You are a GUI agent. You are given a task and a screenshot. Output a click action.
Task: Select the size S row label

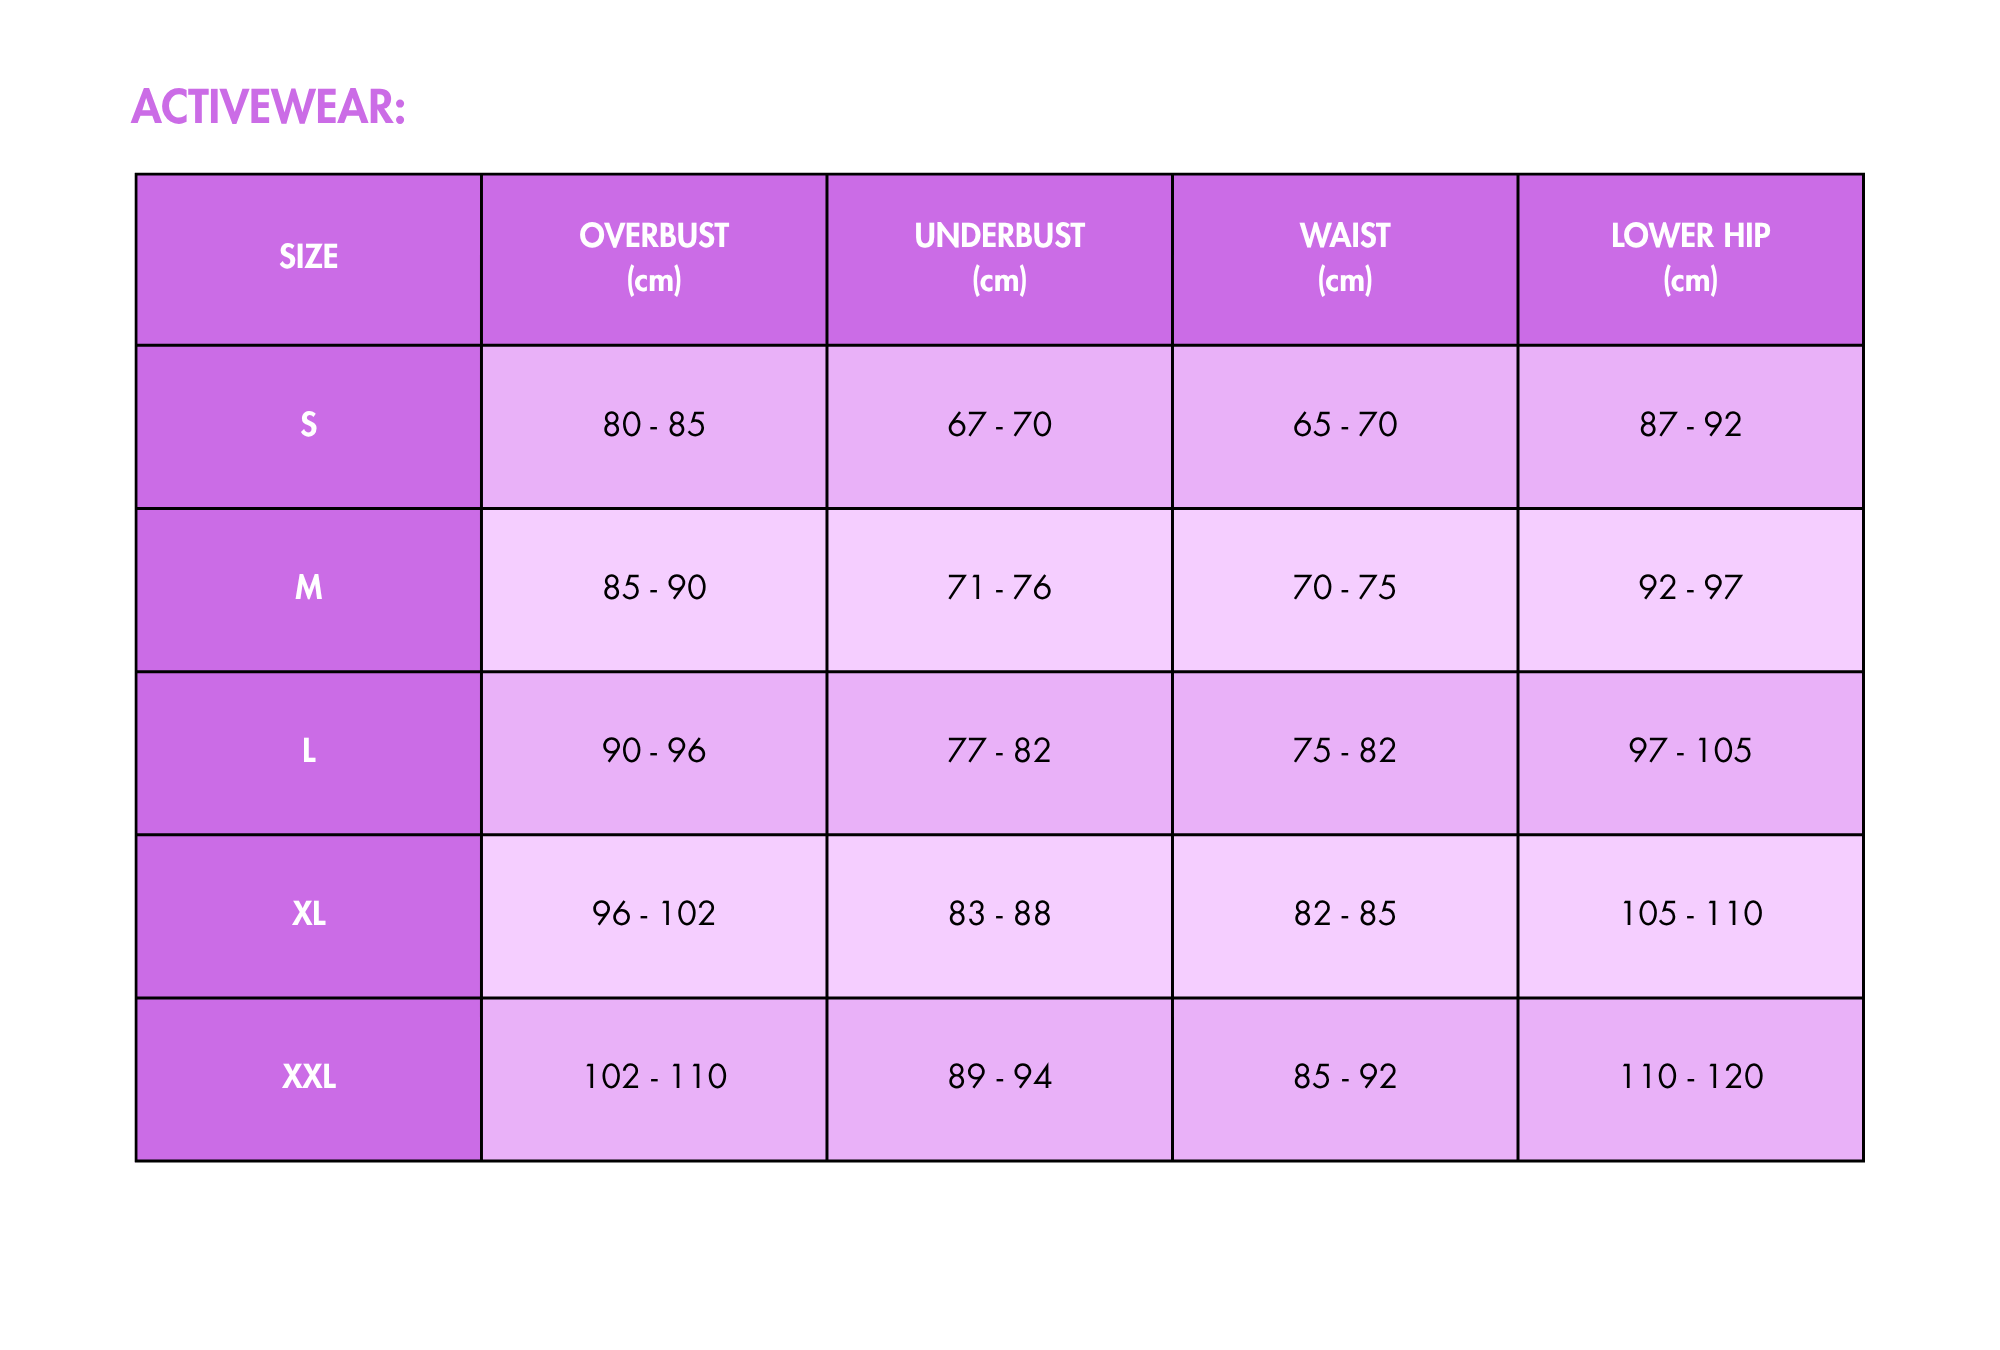(308, 425)
